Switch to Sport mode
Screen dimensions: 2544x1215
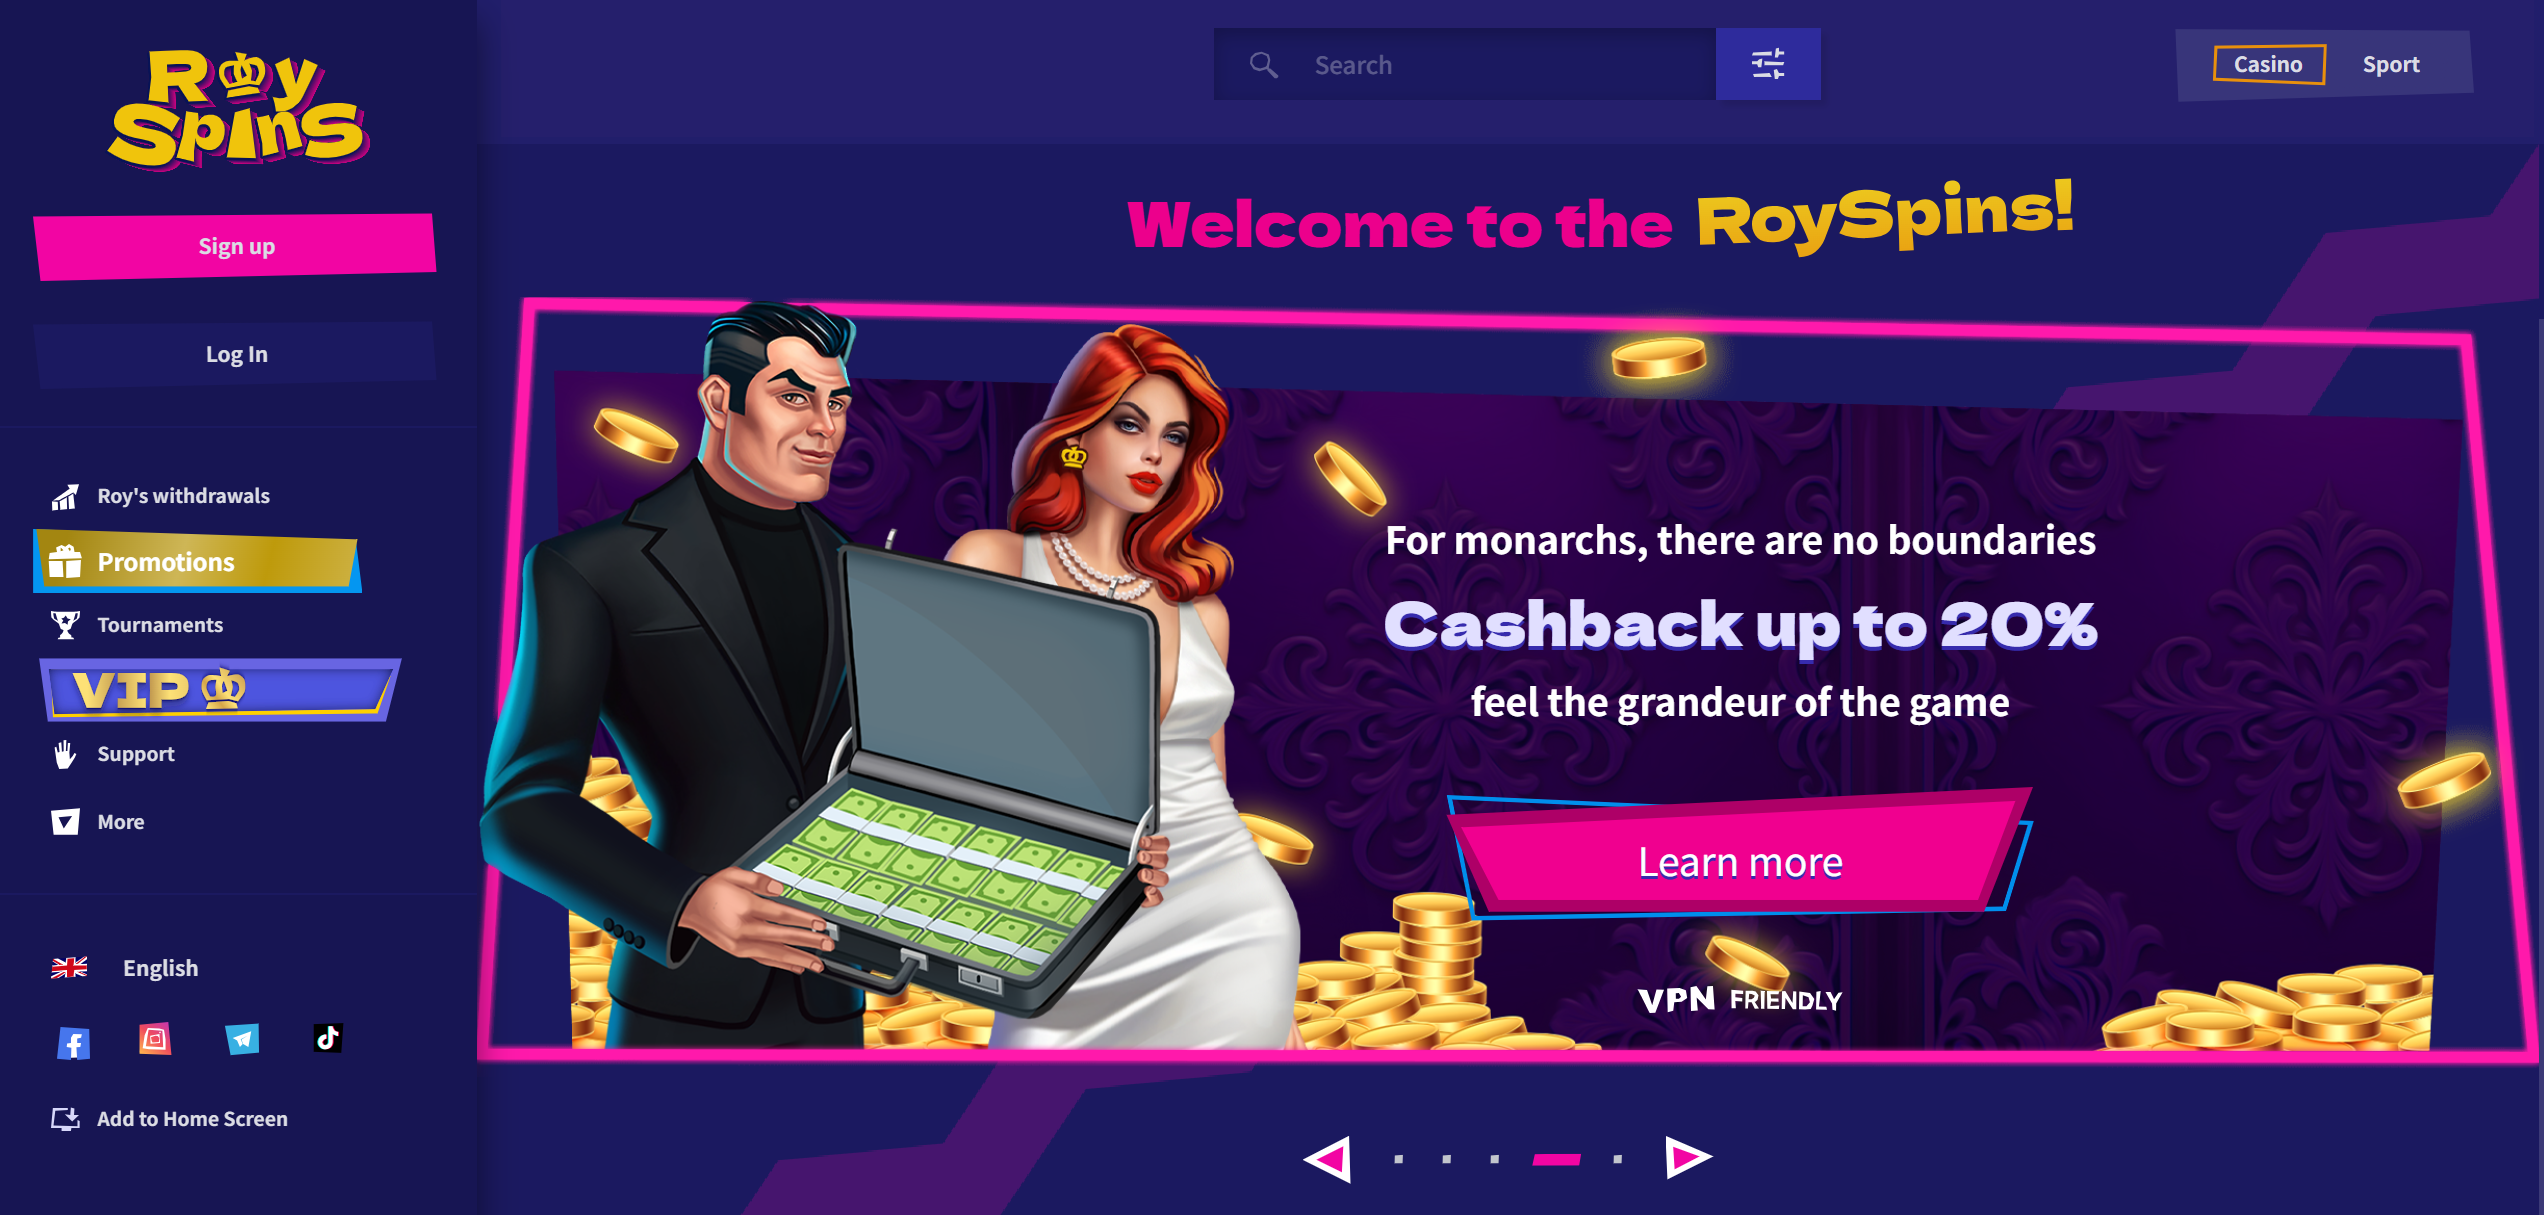coord(2391,65)
